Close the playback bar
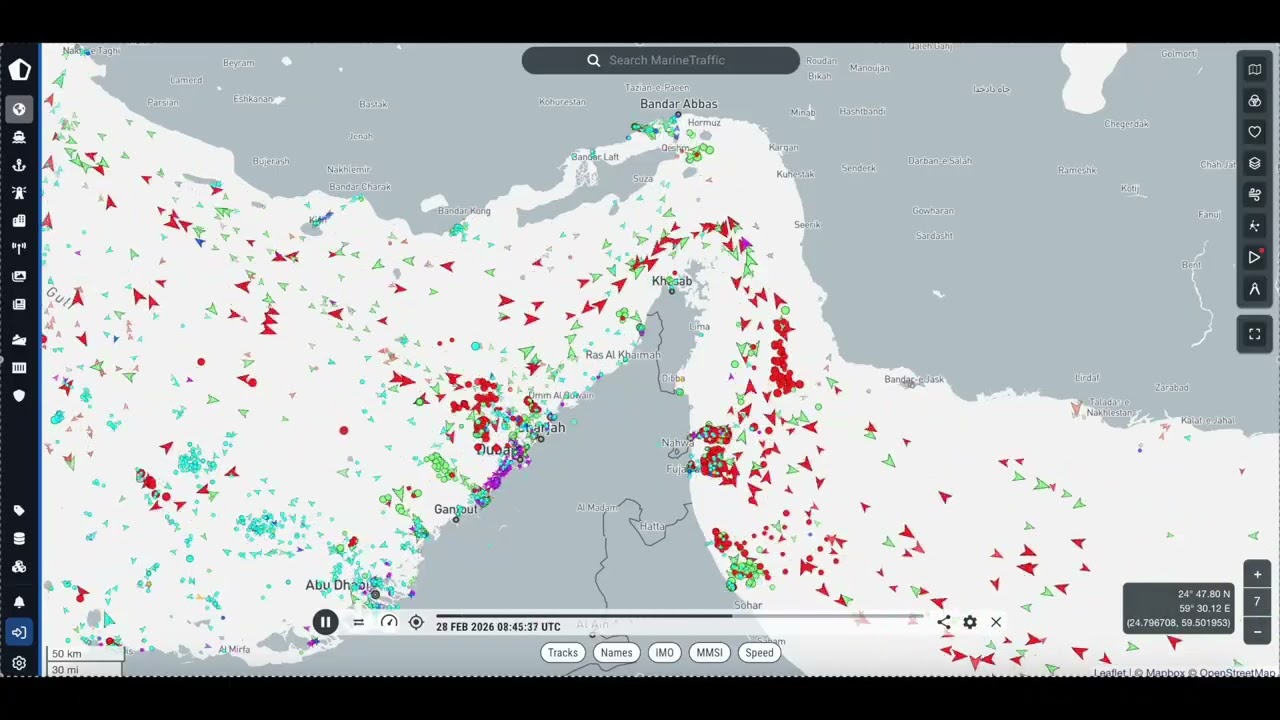This screenshot has width=1280, height=720. click(996, 623)
